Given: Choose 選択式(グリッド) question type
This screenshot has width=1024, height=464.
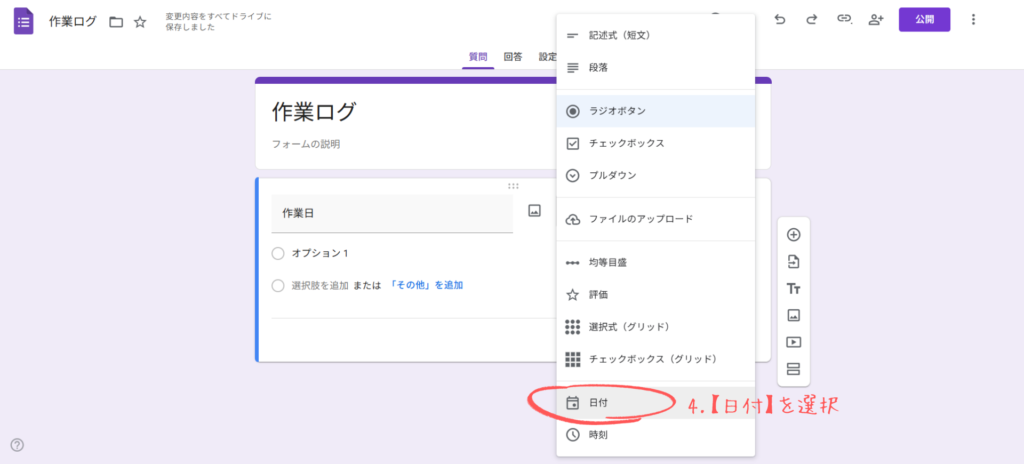Looking at the screenshot, I should tap(656, 326).
